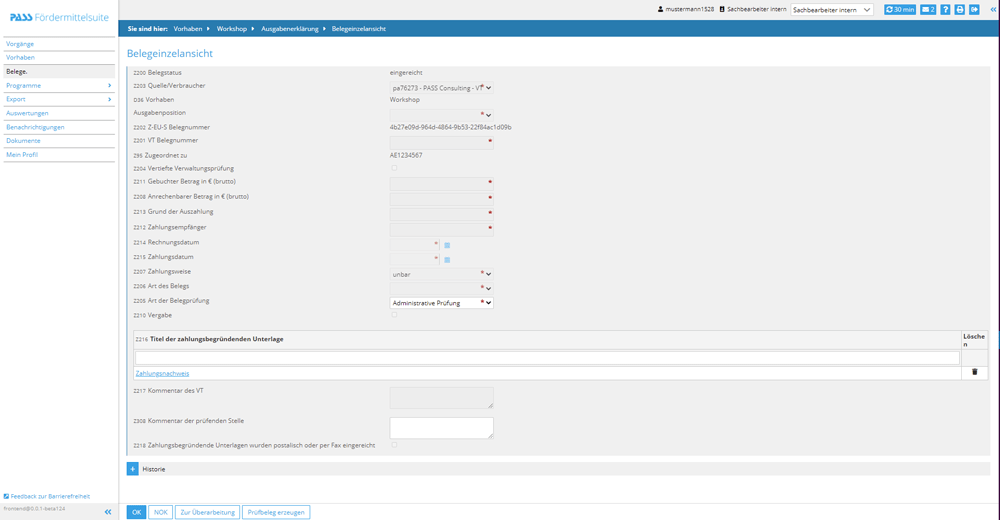The width and height of the screenshot is (1000, 520).
Task: Click the Prüfbeleg erzeugen button
Action: (276, 512)
